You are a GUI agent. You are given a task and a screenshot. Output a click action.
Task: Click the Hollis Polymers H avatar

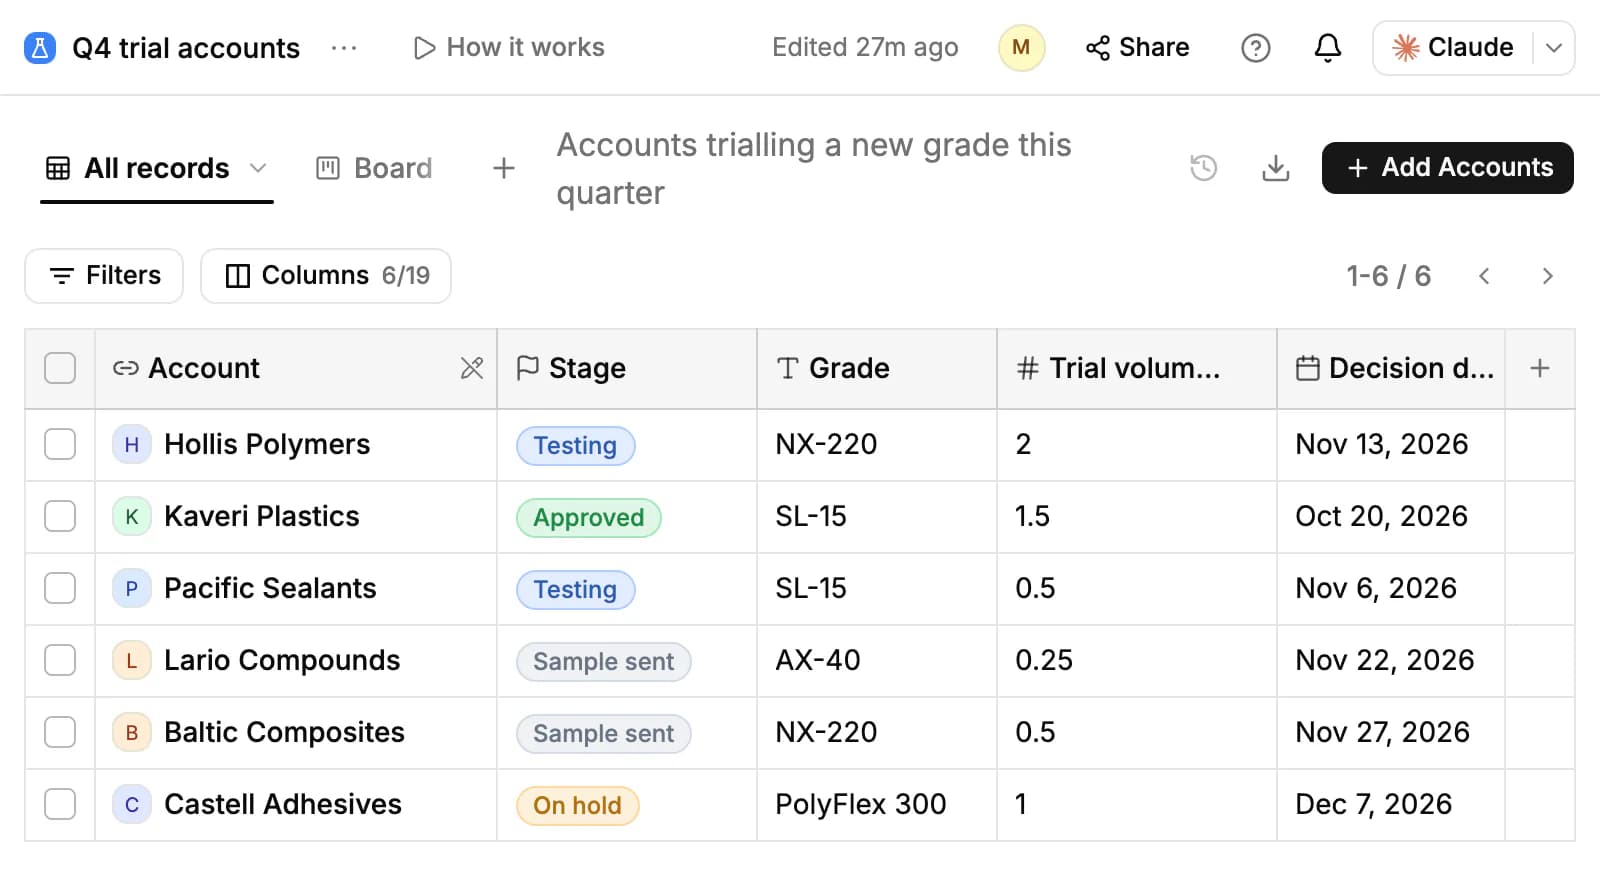click(x=131, y=445)
